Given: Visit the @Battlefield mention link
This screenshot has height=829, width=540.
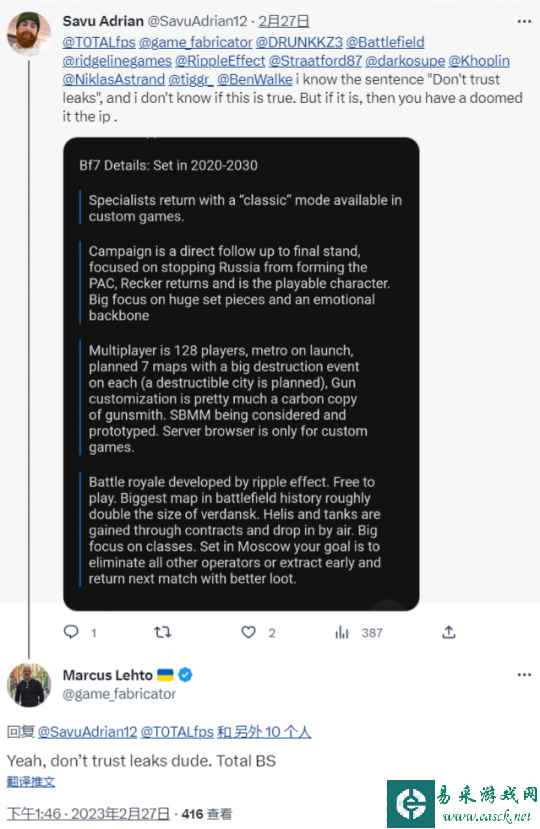Looking at the screenshot, I should click(x=385, y=42).
